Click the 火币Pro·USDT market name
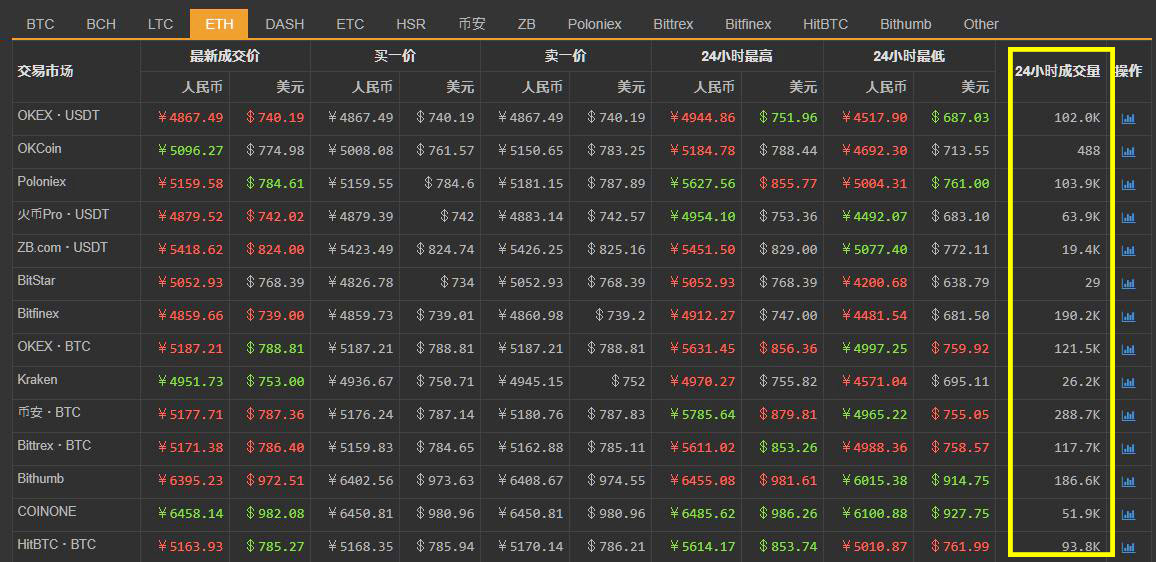Image resolution: width=1156 pixels, height=562 pixels. pos(63,215)
